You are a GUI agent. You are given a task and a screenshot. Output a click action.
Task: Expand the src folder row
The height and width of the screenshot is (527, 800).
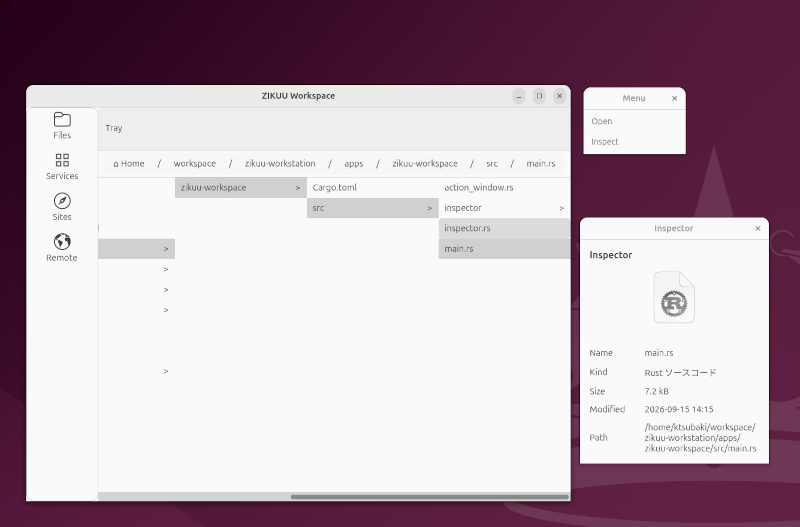coord(372,208)
